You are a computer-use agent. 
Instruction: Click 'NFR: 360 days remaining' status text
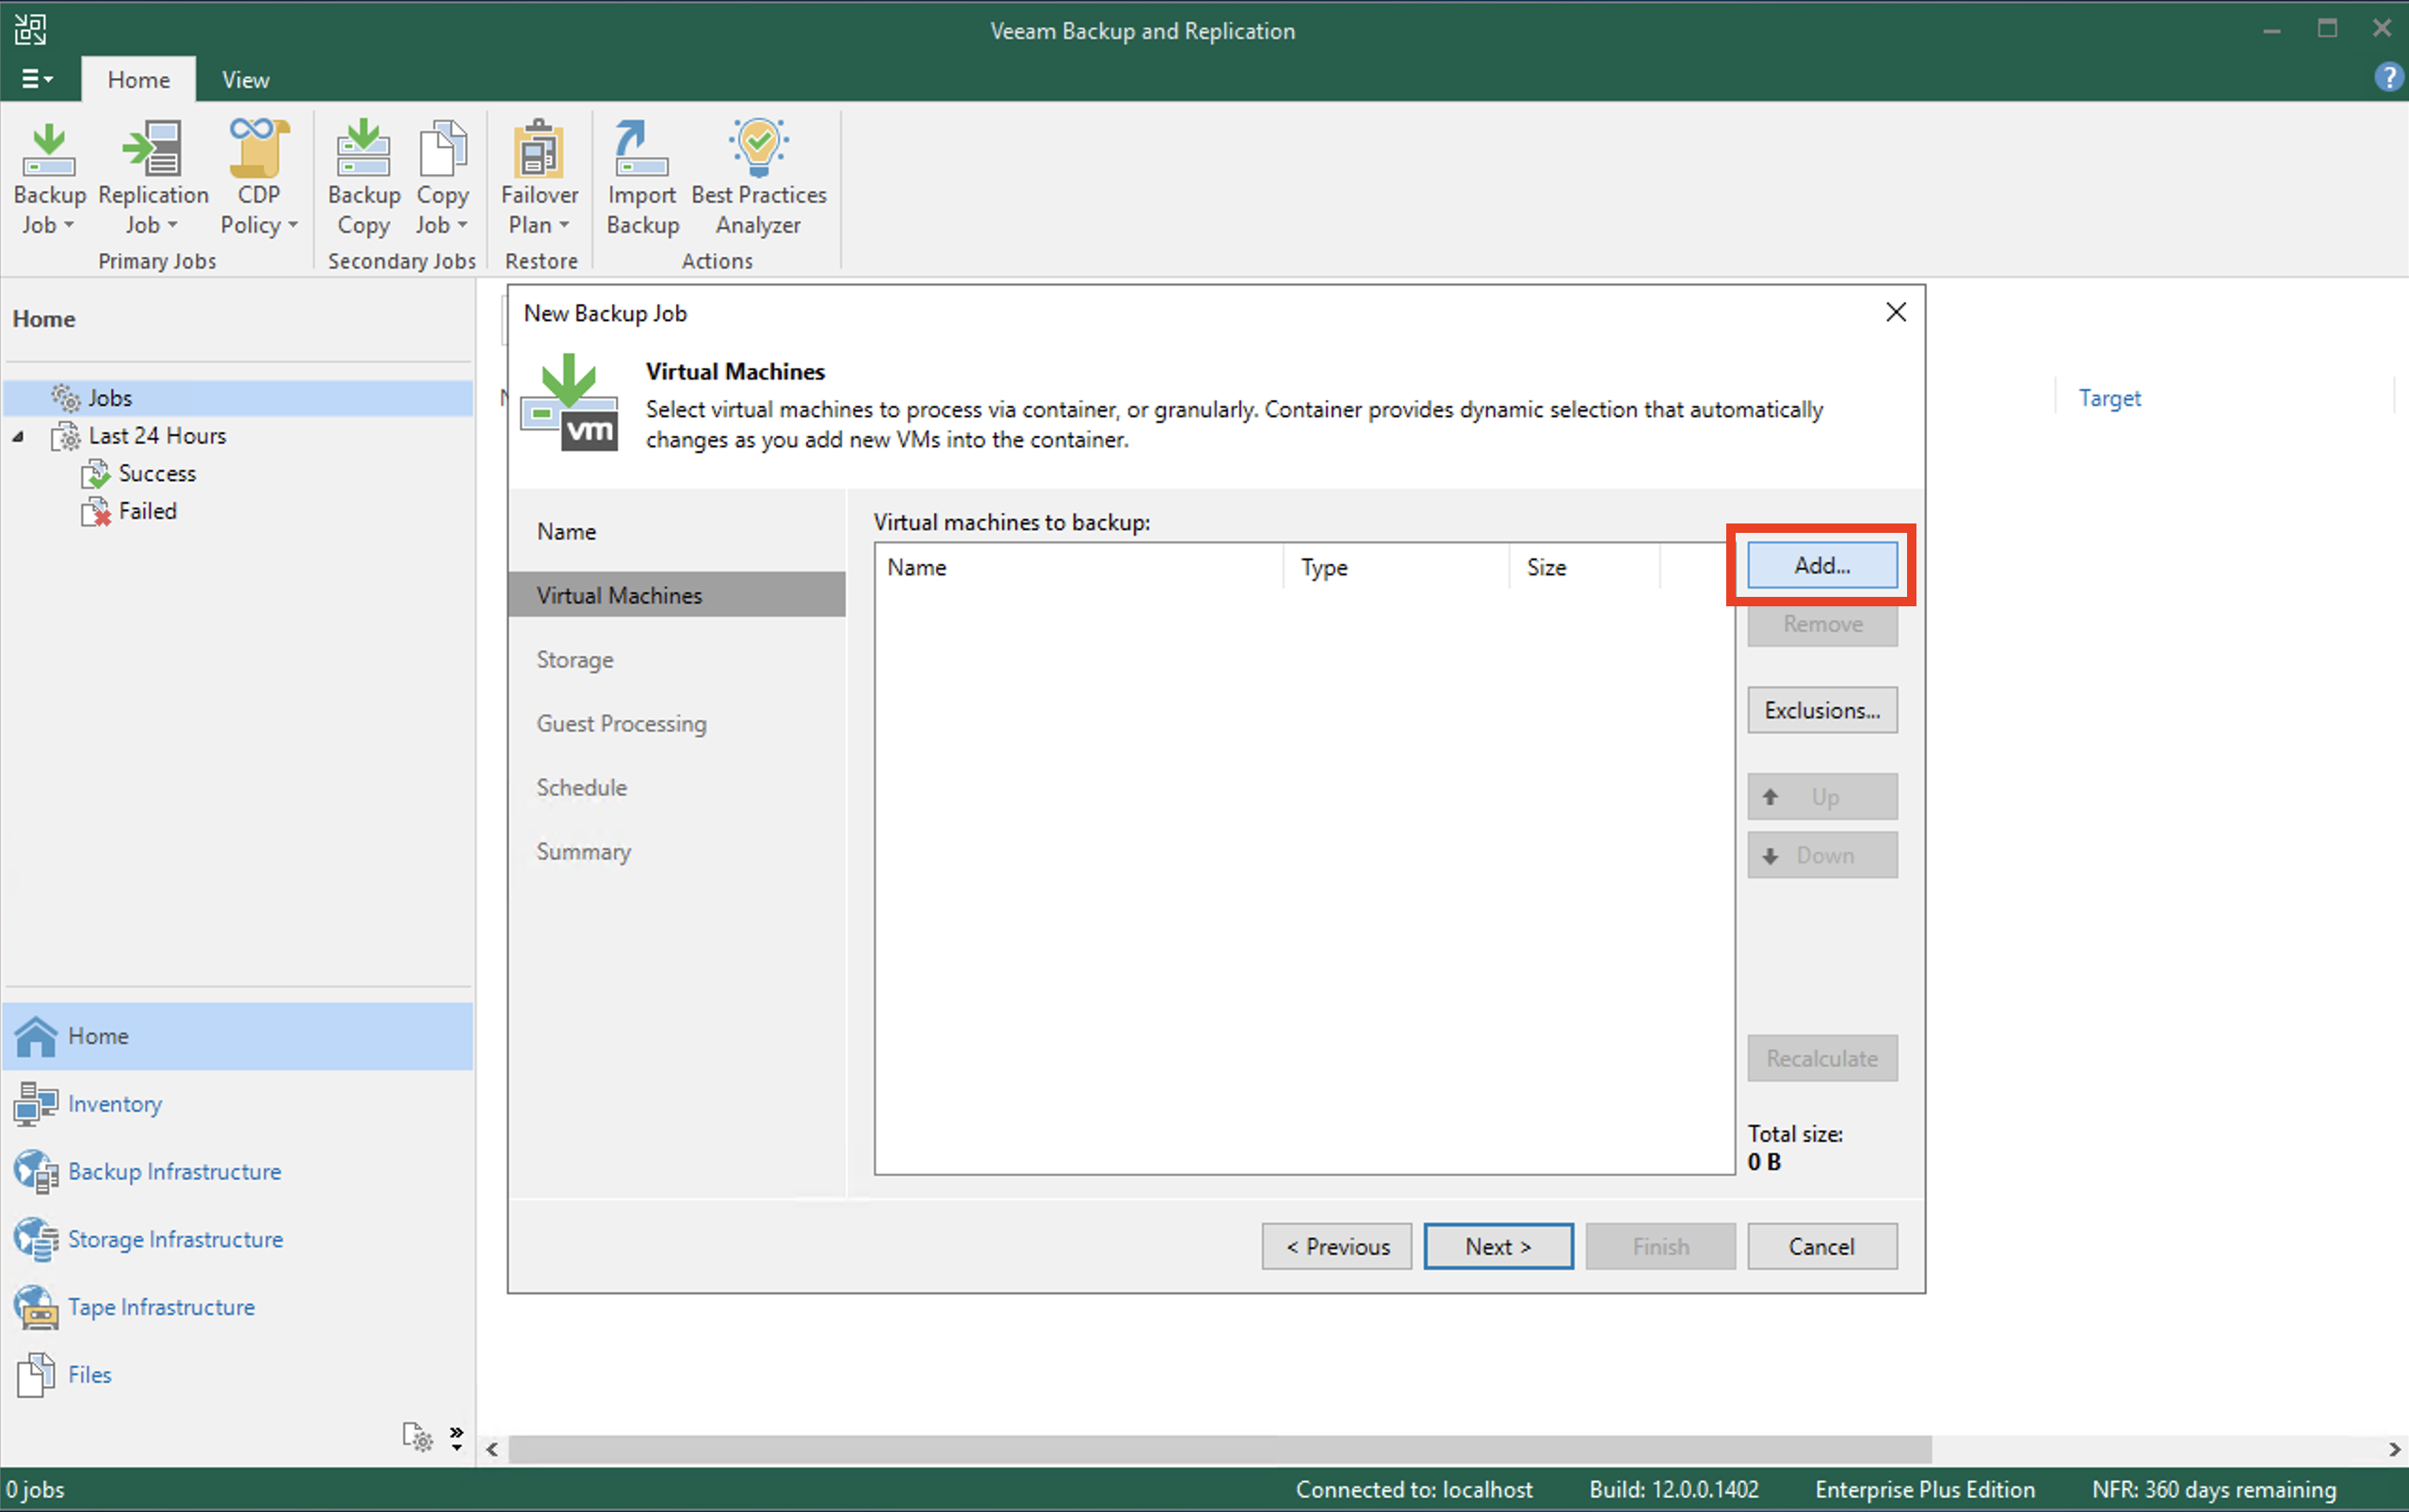coord(2214,1489)
